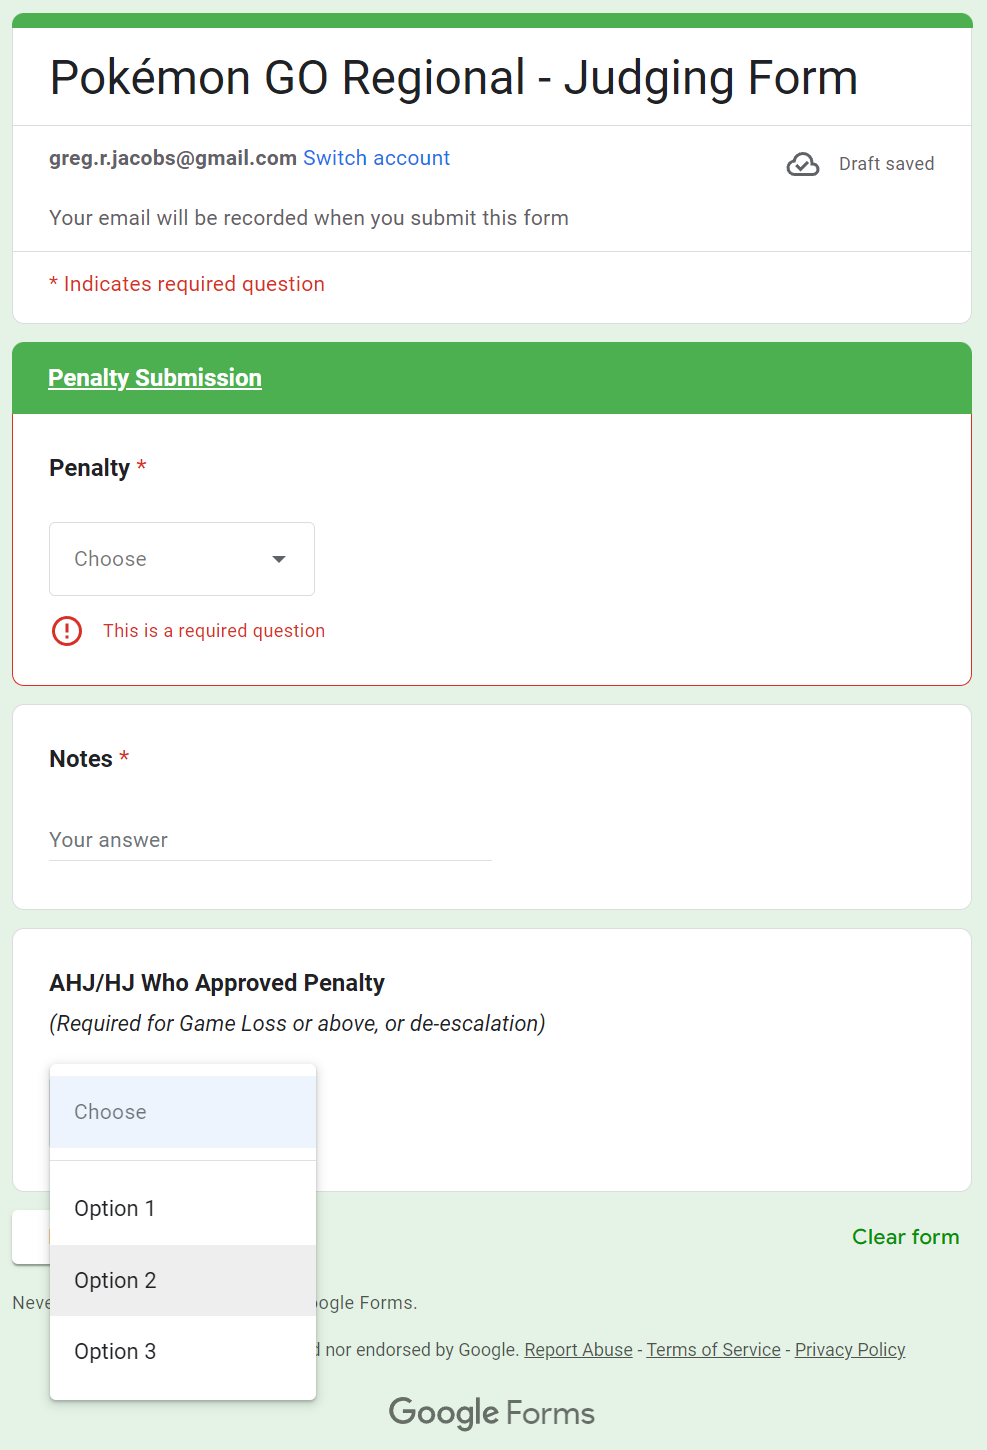Open the Terms of Service link
The image size is (987, 1450).
pyautogui.click(x=713, y=1350)
